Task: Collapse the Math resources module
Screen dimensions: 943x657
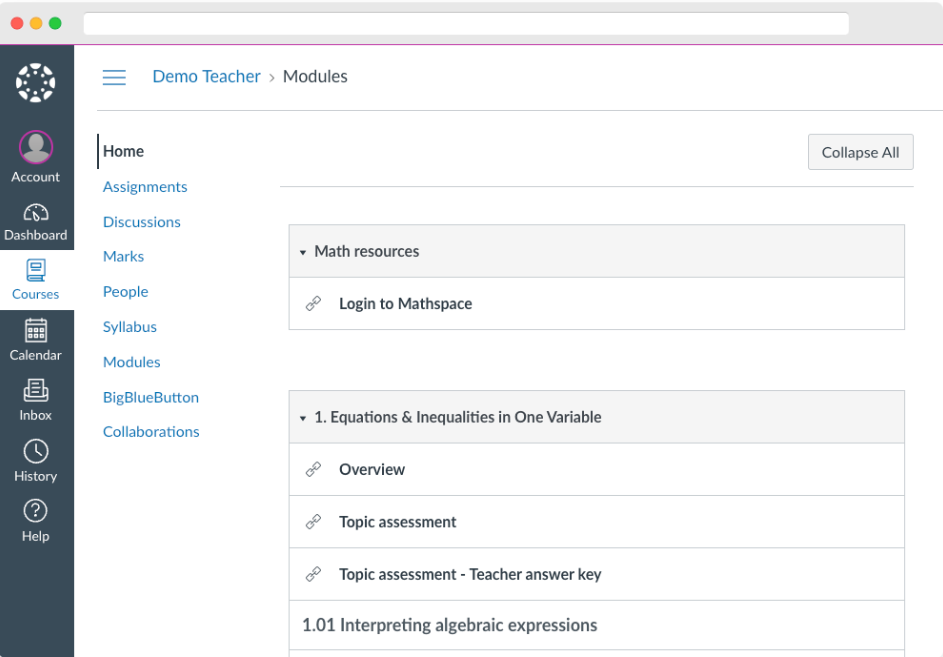Action: coord(303,252)
